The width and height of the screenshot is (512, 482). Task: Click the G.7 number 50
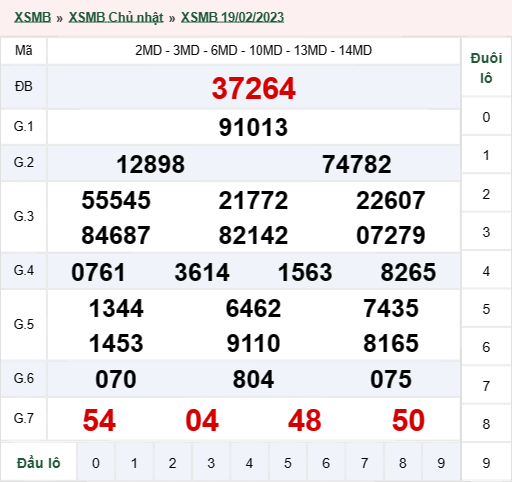coord(408,420)
